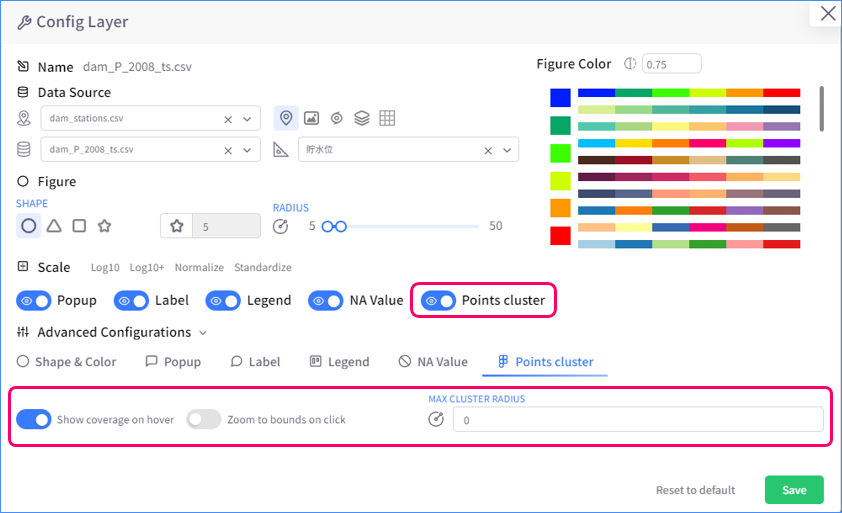Select the grid table display icon
Viewport: 842px width, 513px height.
click(387, 118)
